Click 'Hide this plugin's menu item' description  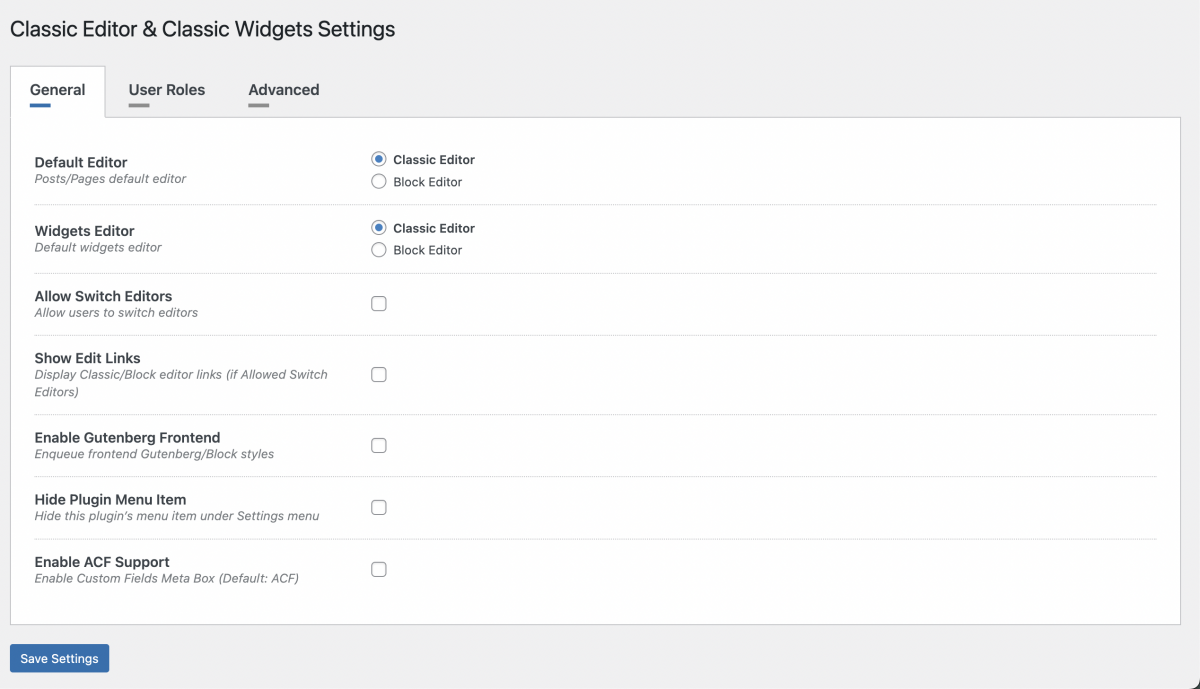177,516
